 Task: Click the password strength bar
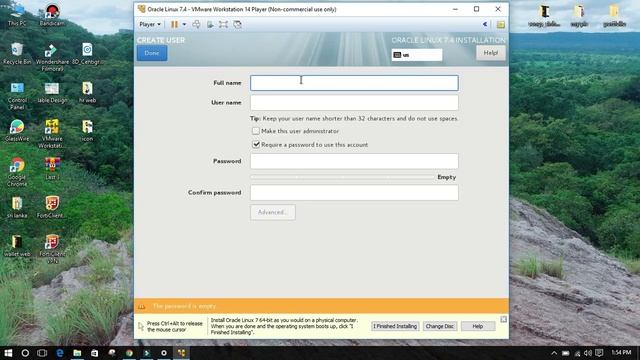pos(342,177)
